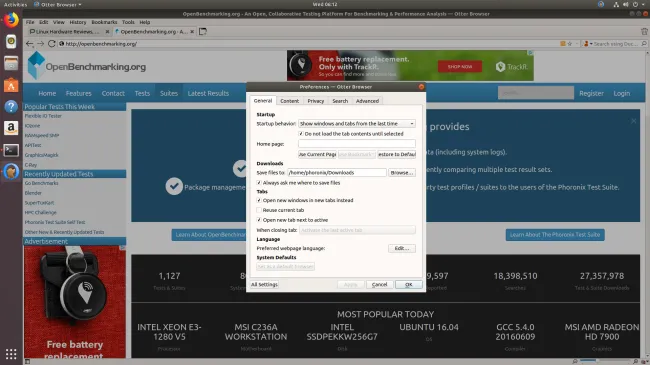This screenshot has width=650, height=365.
Task: Bookmark page with the star icon
Action: (x=570, y=44)
